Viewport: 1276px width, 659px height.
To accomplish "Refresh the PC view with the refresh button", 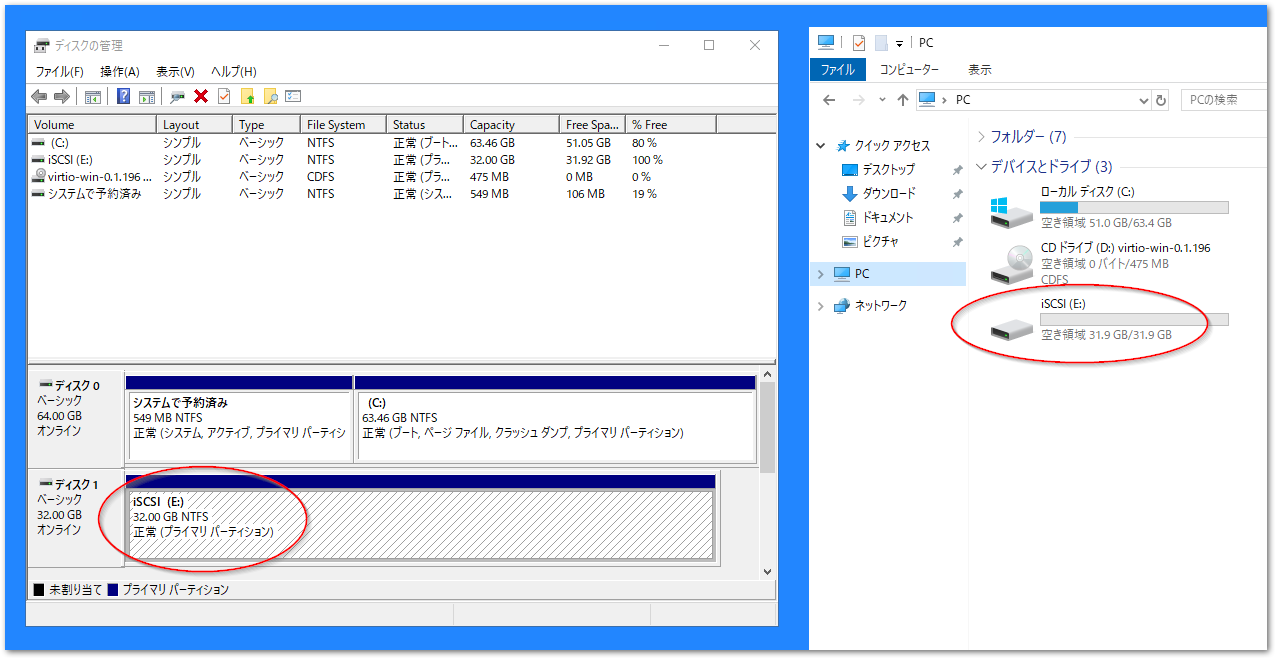I will tap(1161, 99).
